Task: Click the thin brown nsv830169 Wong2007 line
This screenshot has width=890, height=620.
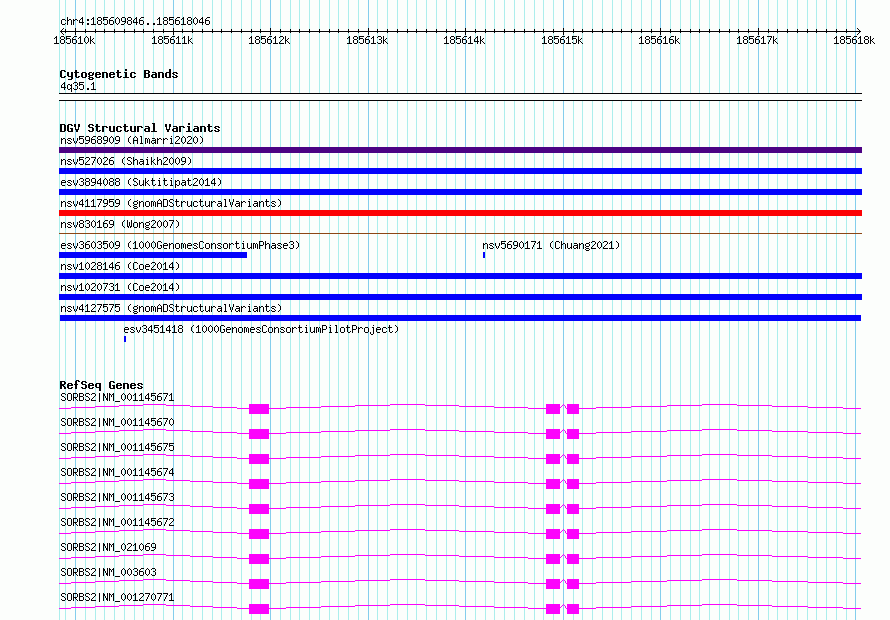Action: (460, 233)
